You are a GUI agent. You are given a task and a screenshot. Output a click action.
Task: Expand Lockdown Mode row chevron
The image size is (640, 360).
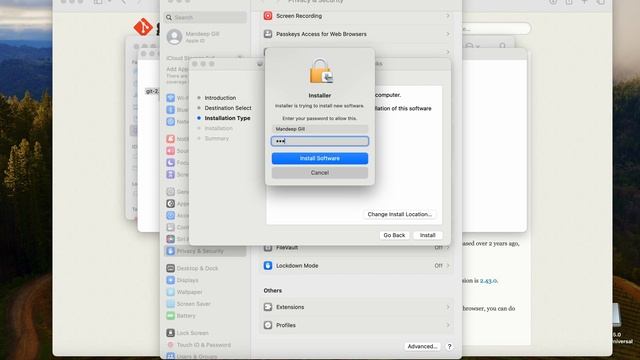448,266
